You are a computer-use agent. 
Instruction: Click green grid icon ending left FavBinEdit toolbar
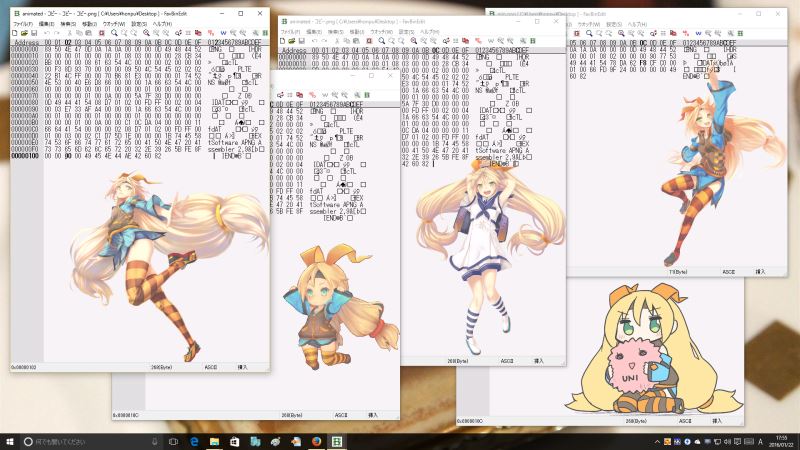(265, 33)
